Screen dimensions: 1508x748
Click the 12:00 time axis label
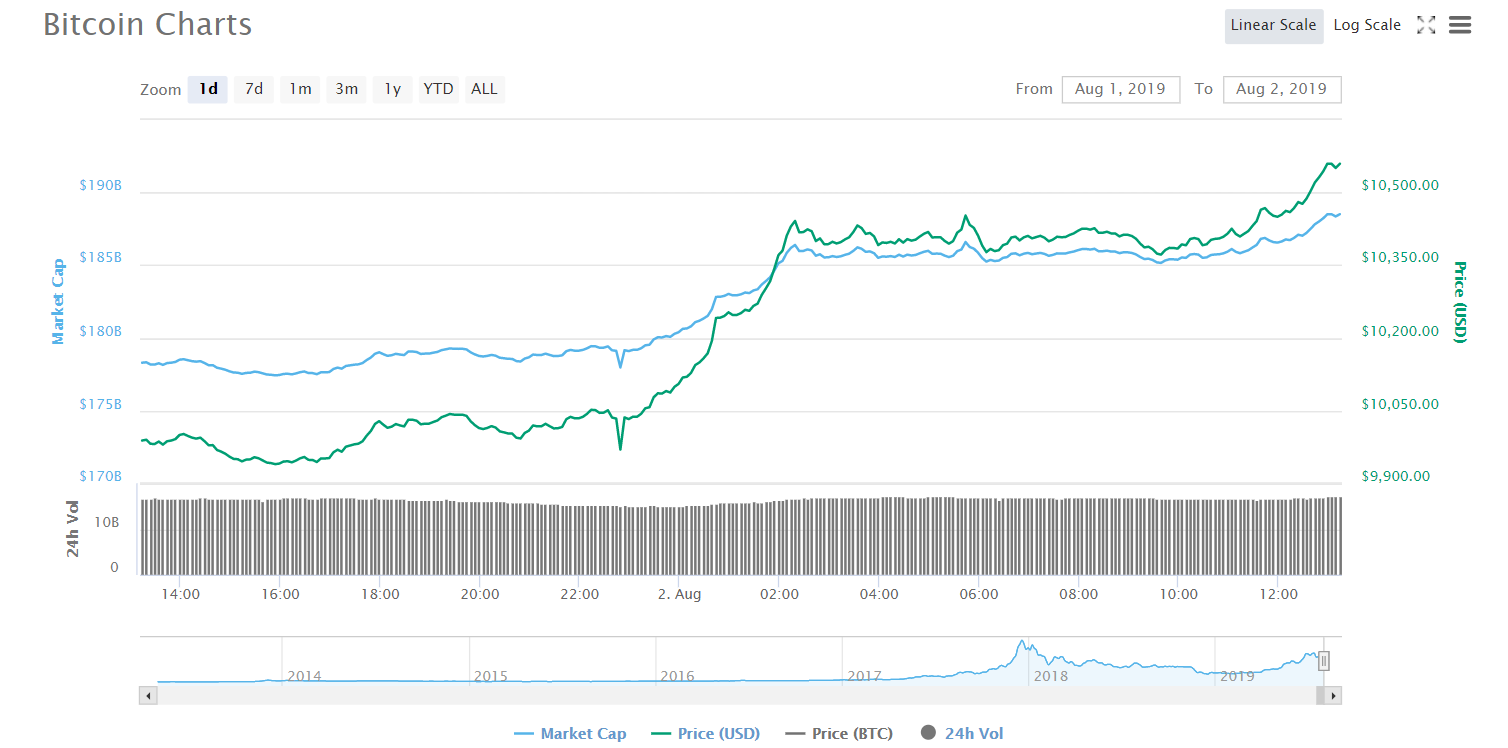point(1278,594)
